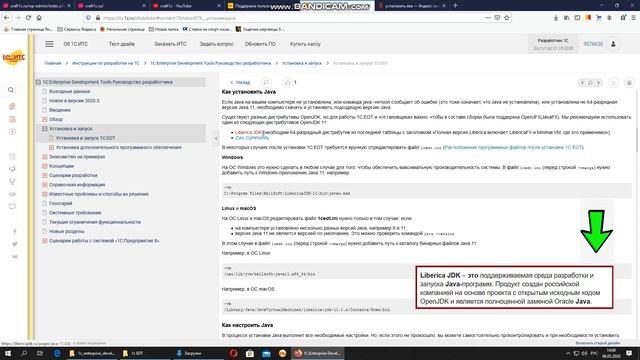
Task: Open the Об 1С:ИТС menu item
Action: [76, 44]
